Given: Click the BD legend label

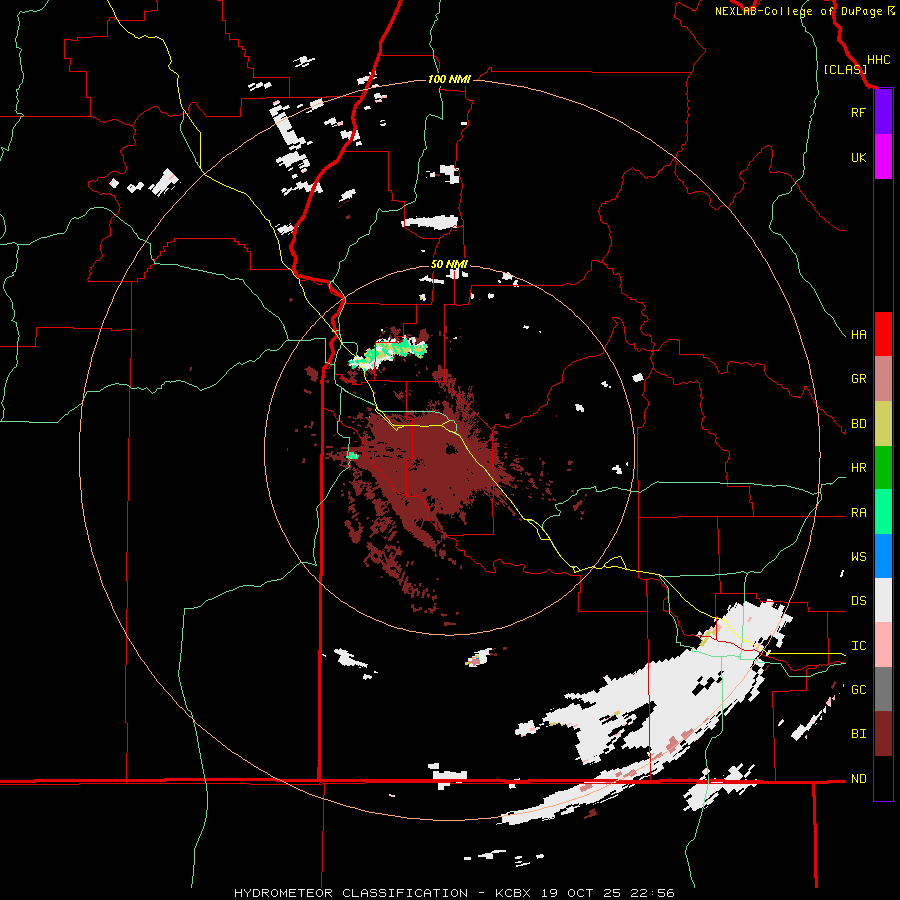Looking at the screenshot, I should tap(858, 424).
